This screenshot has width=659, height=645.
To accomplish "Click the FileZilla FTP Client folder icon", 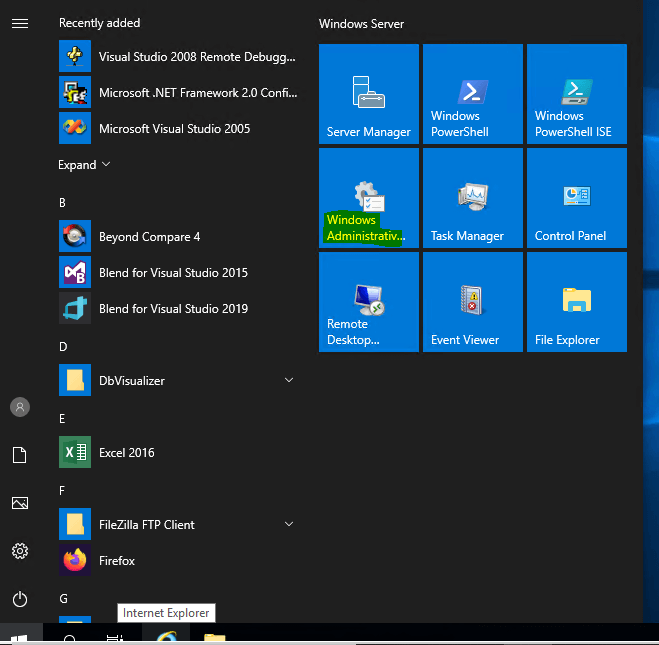I will click(x=75, y=524).
